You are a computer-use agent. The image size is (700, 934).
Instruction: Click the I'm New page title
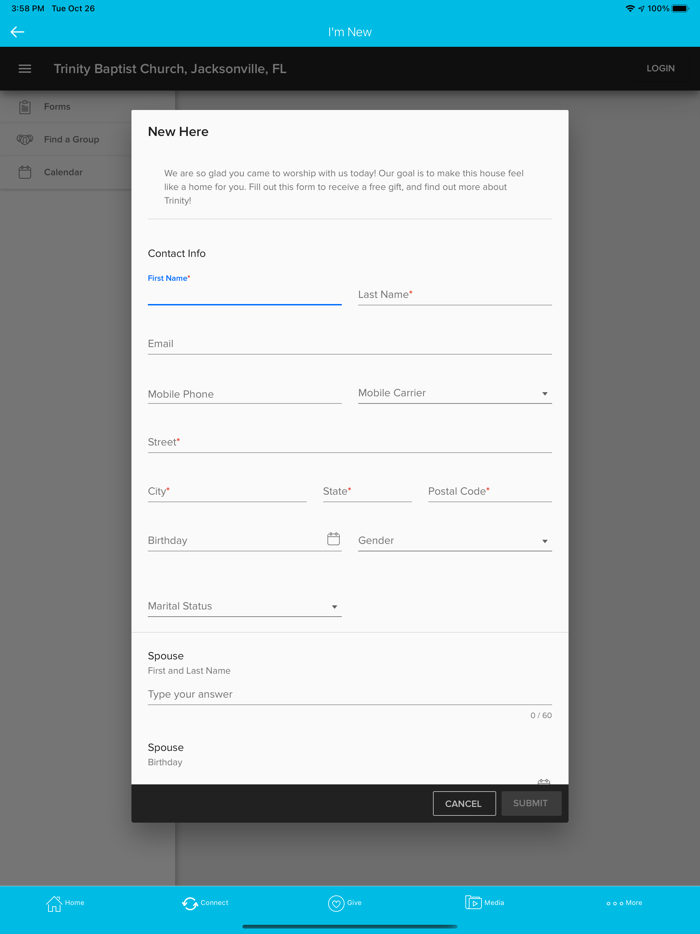(350, 32)
